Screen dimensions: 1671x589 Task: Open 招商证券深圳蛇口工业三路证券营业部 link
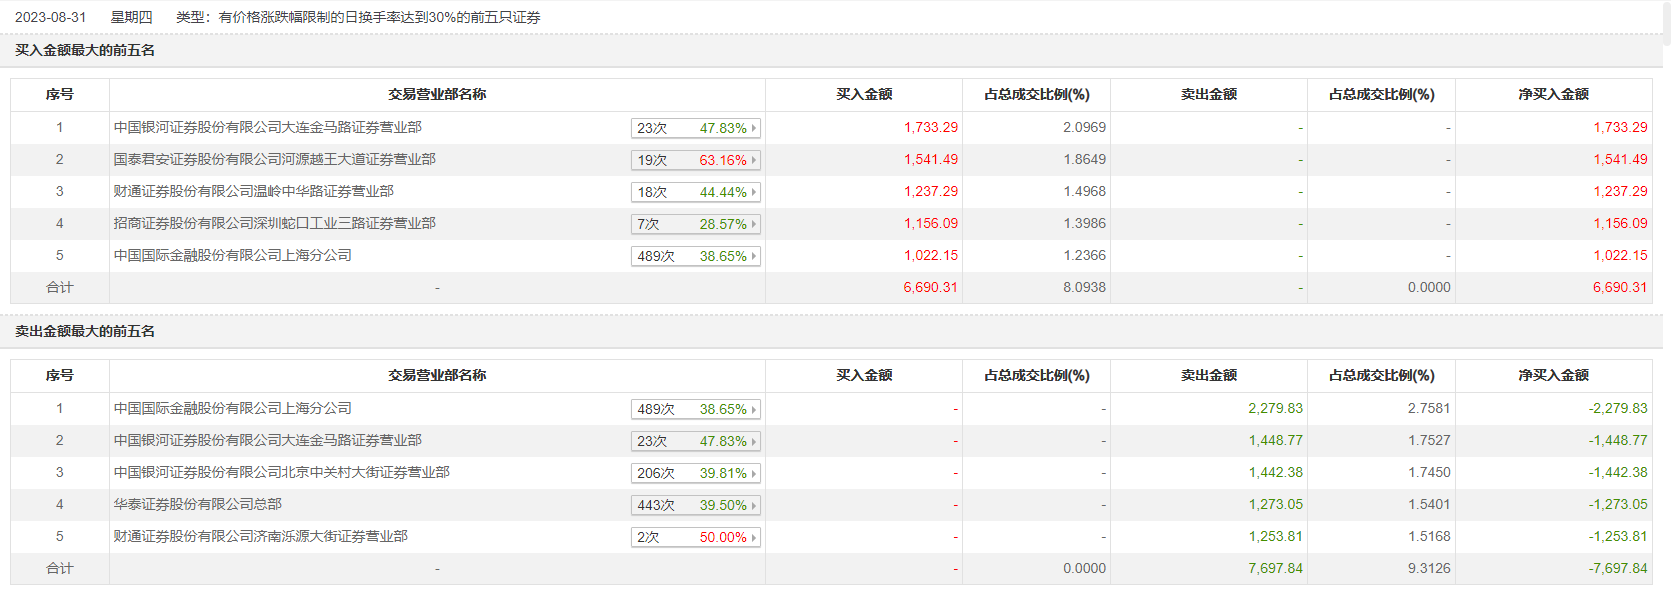274,223
